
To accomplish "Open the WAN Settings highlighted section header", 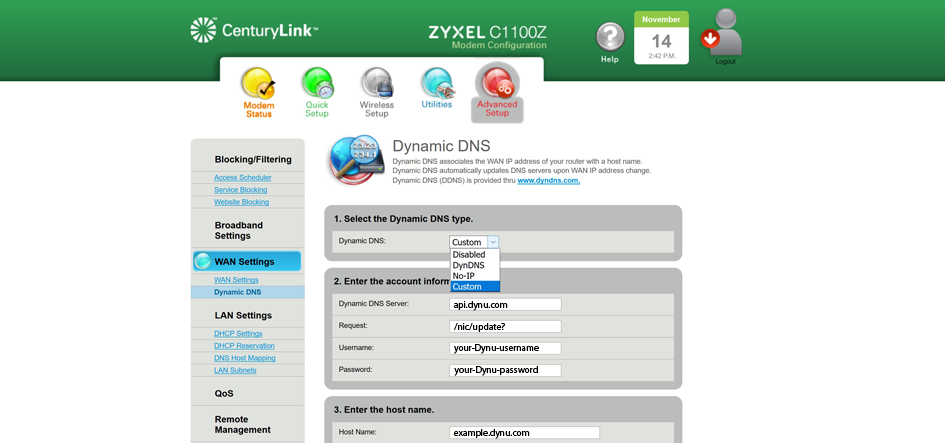I will [x=247, y=262].
